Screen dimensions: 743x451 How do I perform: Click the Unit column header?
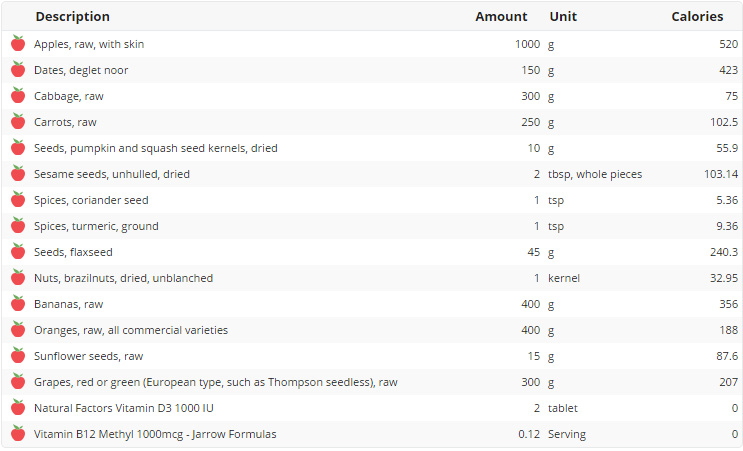[x=563, y=17]
